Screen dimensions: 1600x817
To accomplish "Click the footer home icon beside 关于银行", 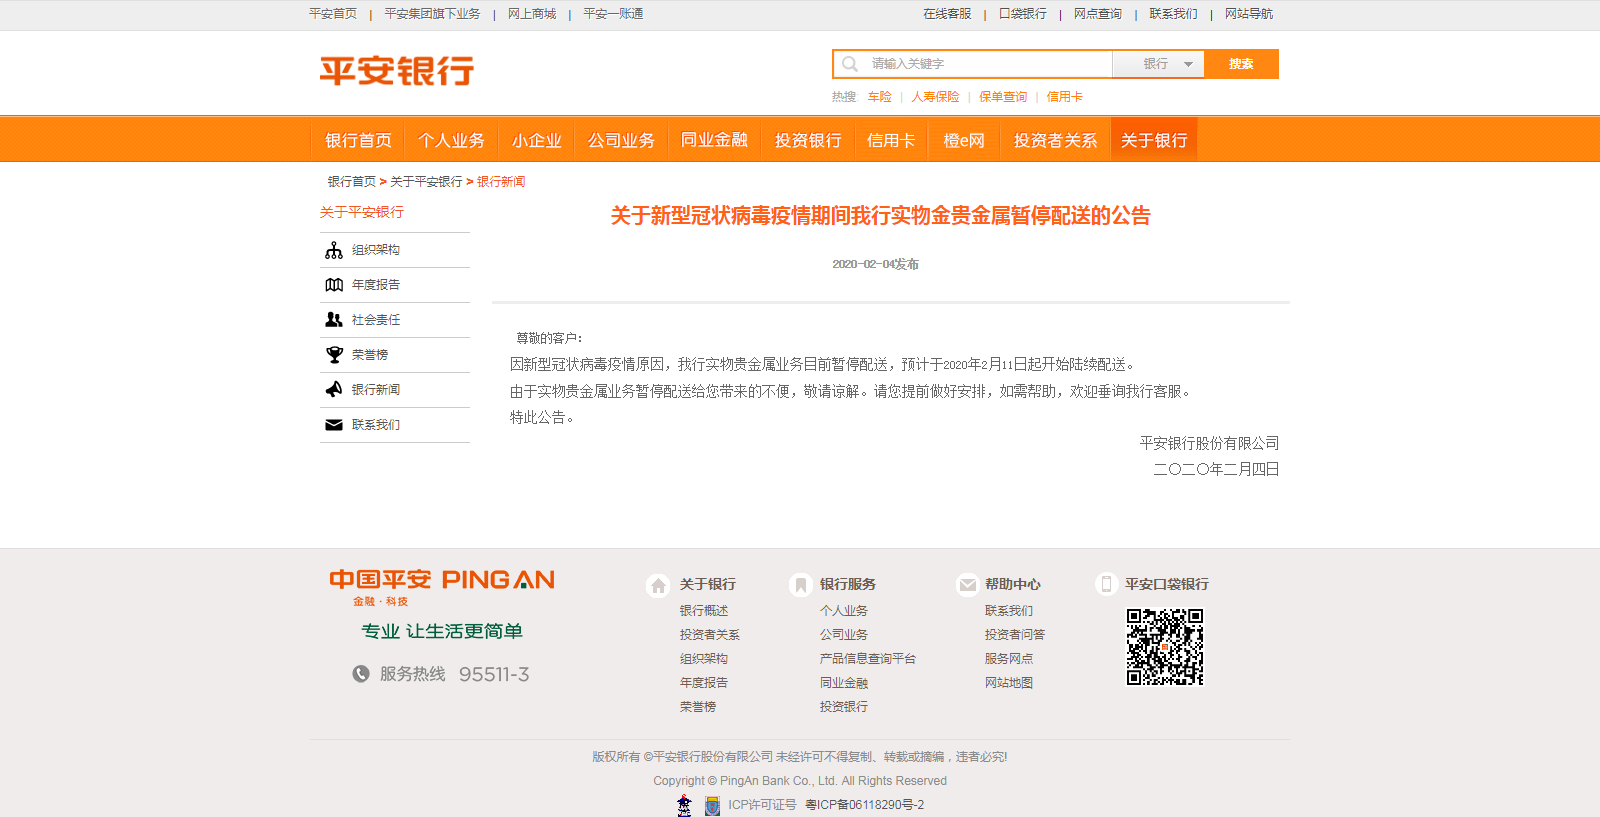I will point(658,585).
